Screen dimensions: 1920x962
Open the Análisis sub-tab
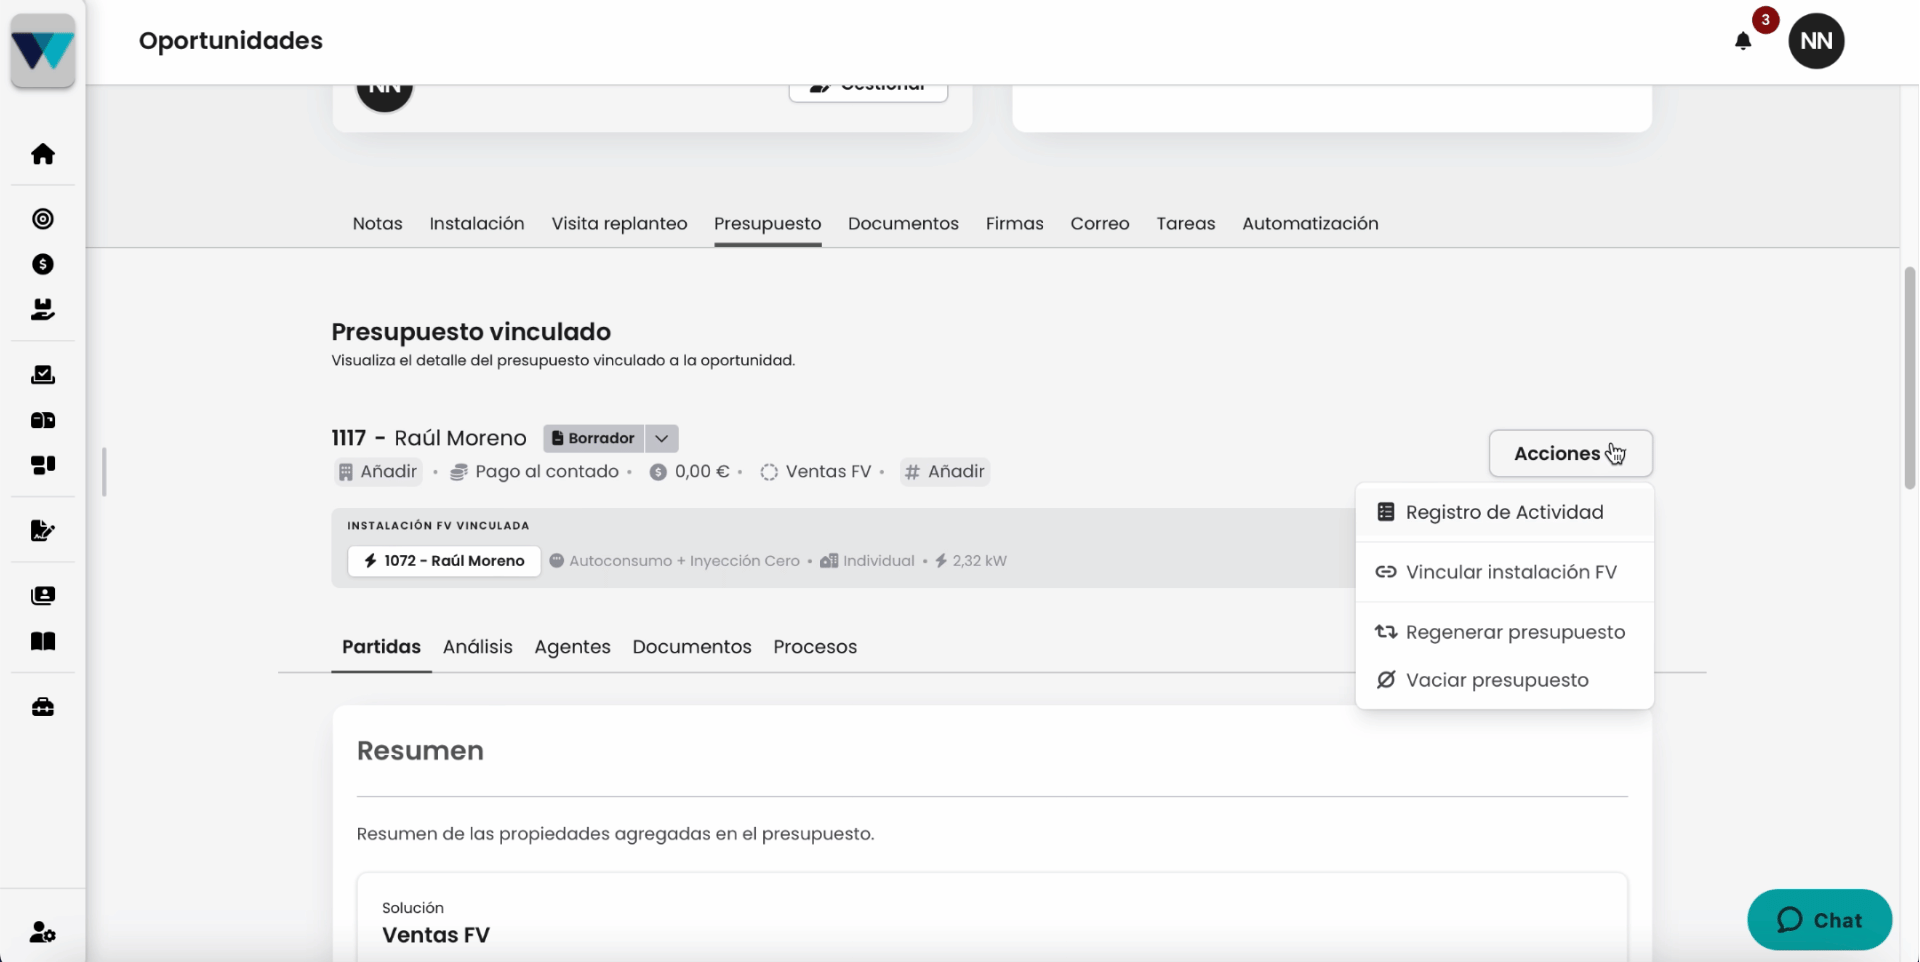[x=478, y=647]
